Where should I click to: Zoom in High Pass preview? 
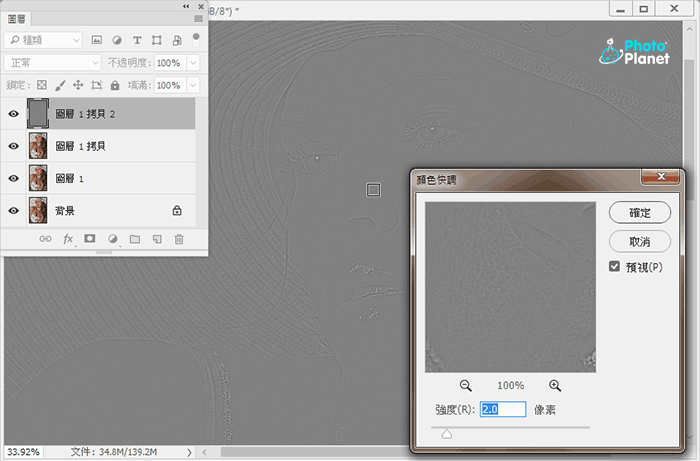pos(555,386)
